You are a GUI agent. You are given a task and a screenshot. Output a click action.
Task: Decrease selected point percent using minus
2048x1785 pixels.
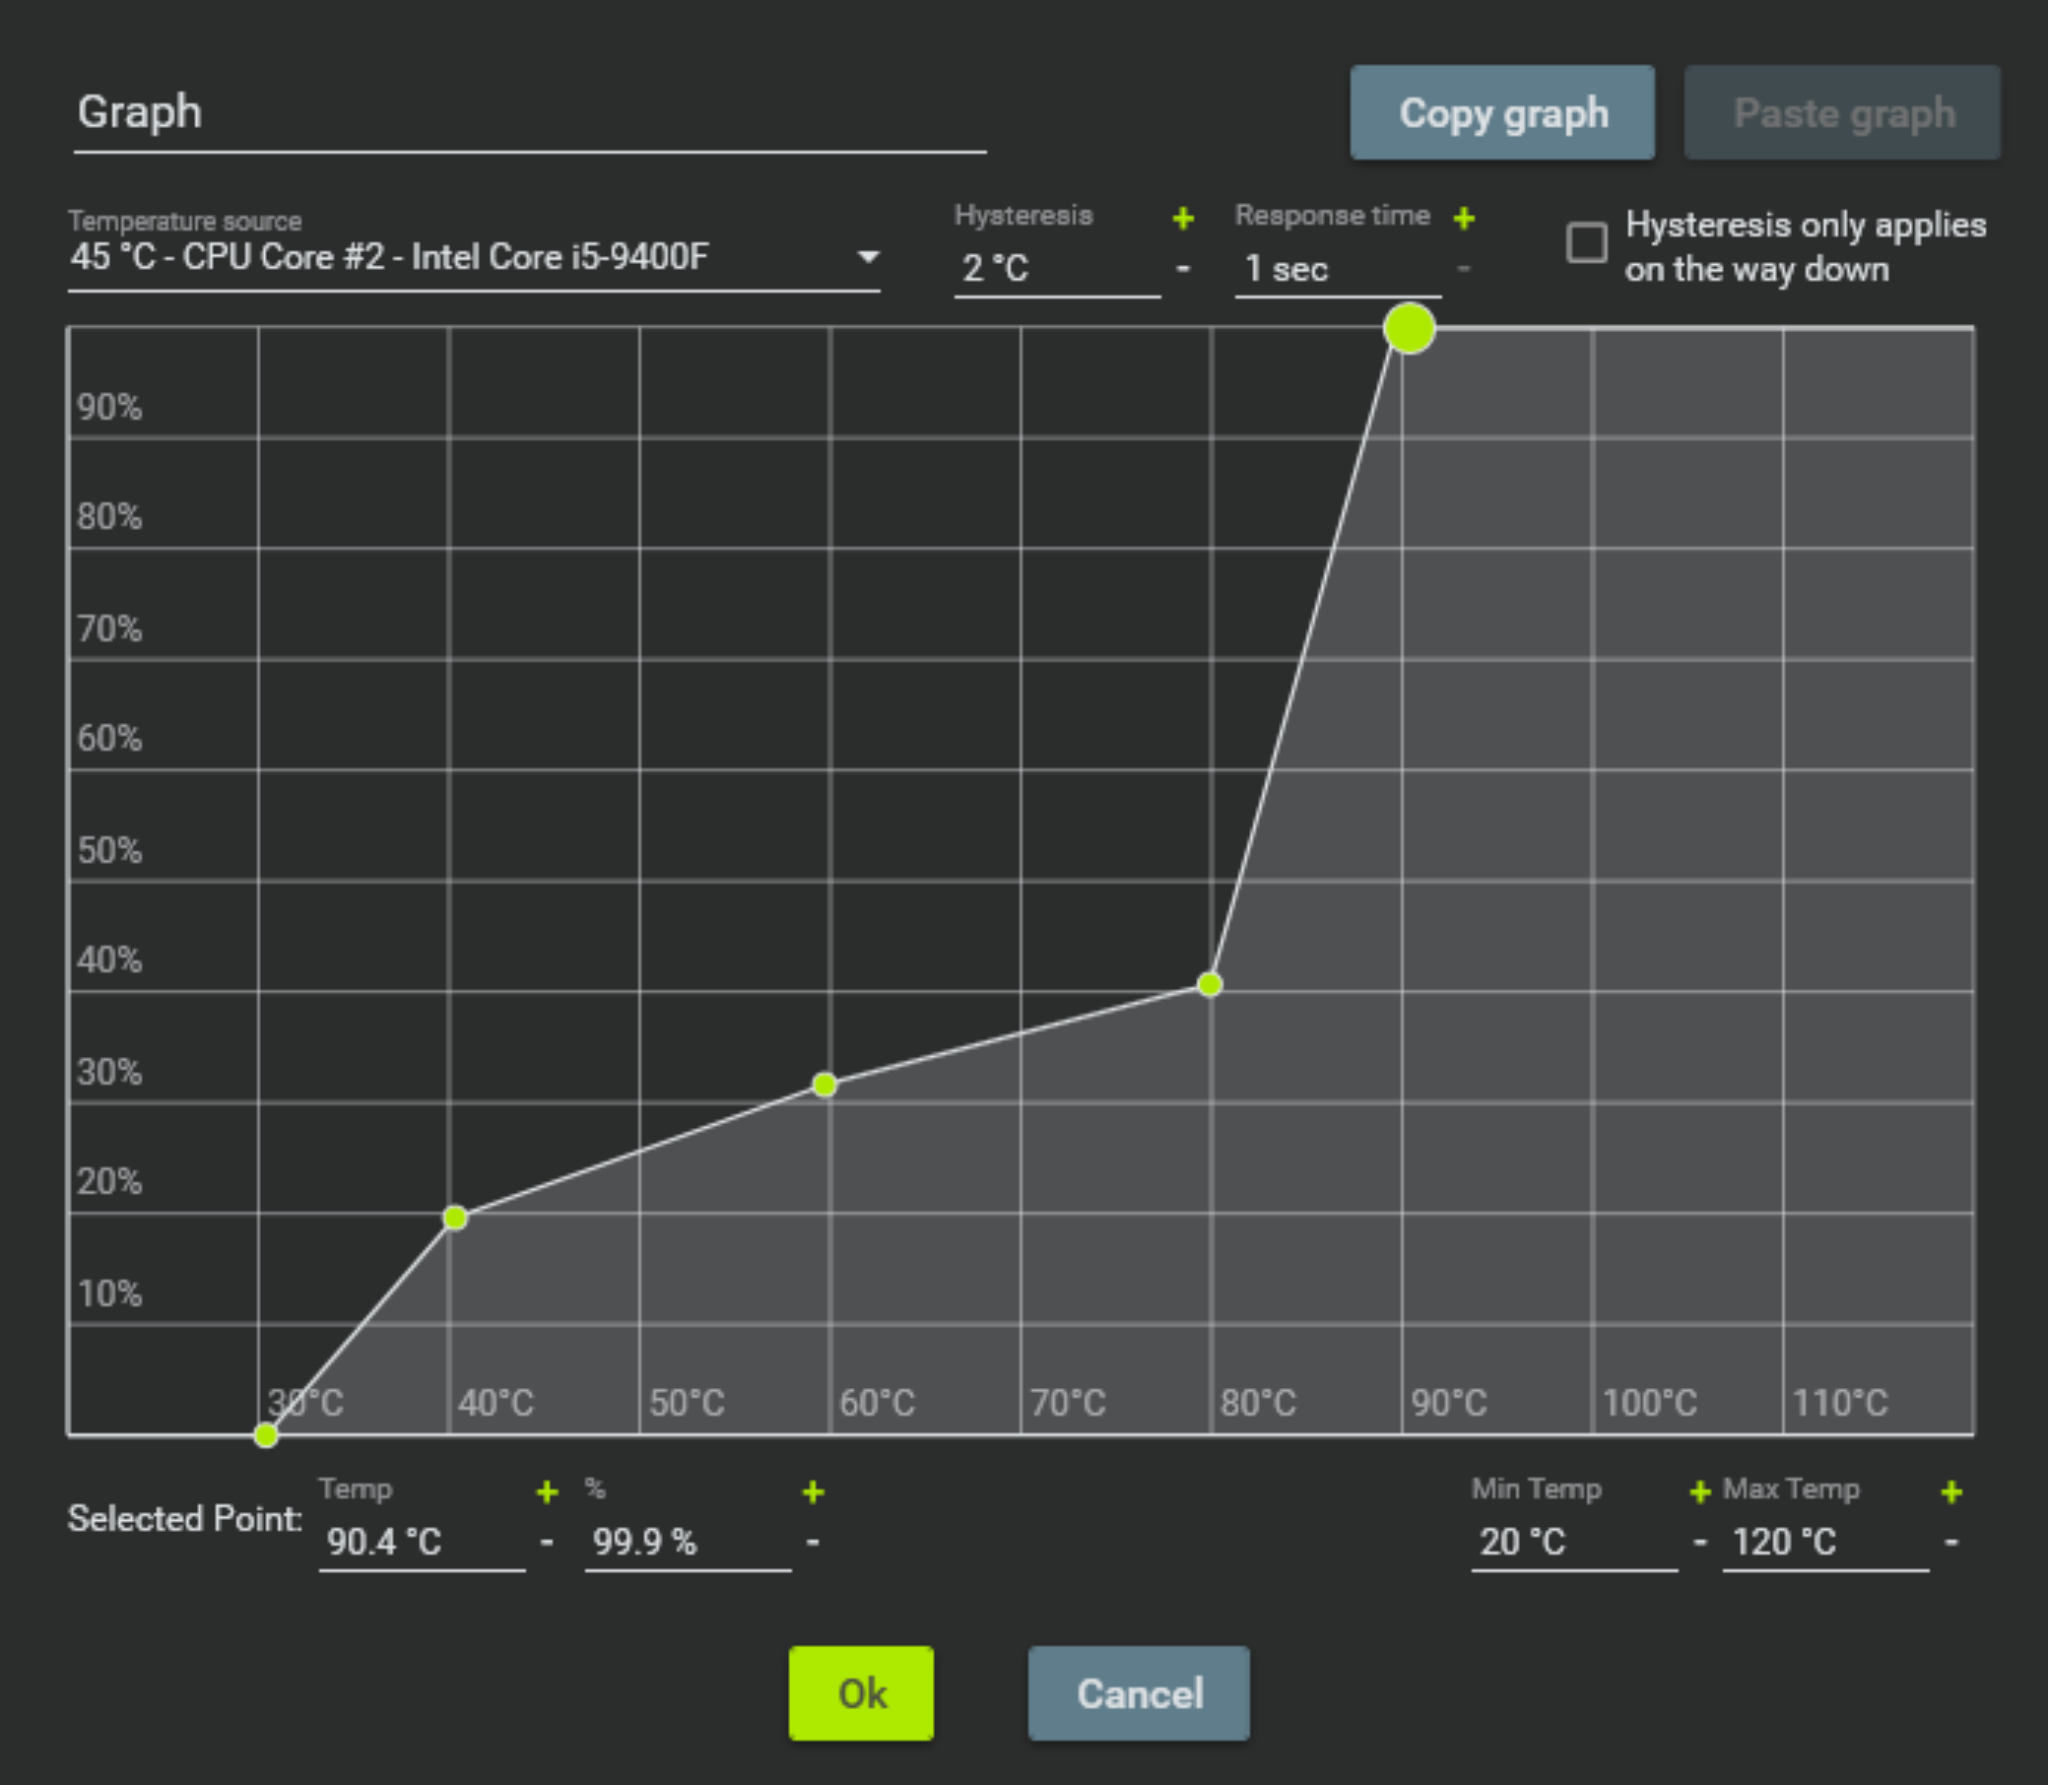click(x=813, y=1542)
